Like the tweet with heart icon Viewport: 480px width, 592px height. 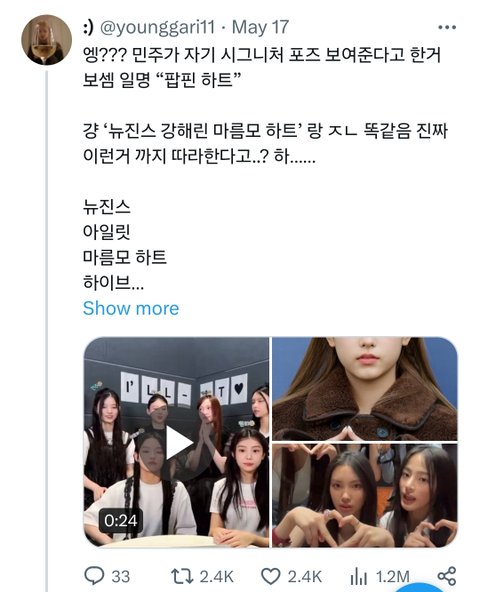point(271,576)
